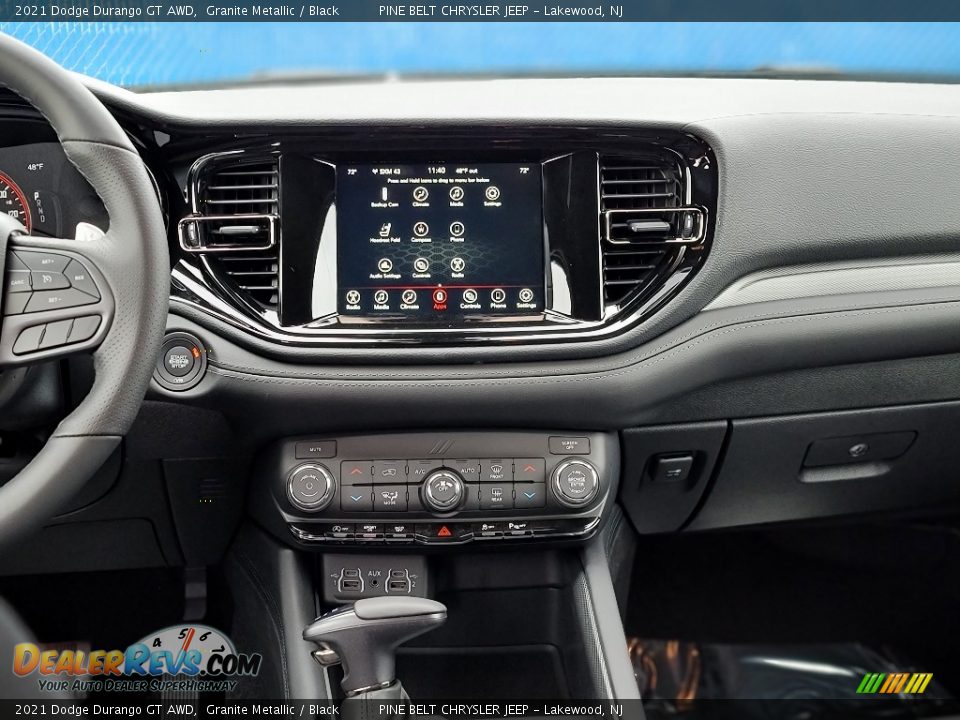The image size is (960, 720).
Task: Toggle the park assist OFF switch
Action: pyautogui.click(x=517, y=527)
